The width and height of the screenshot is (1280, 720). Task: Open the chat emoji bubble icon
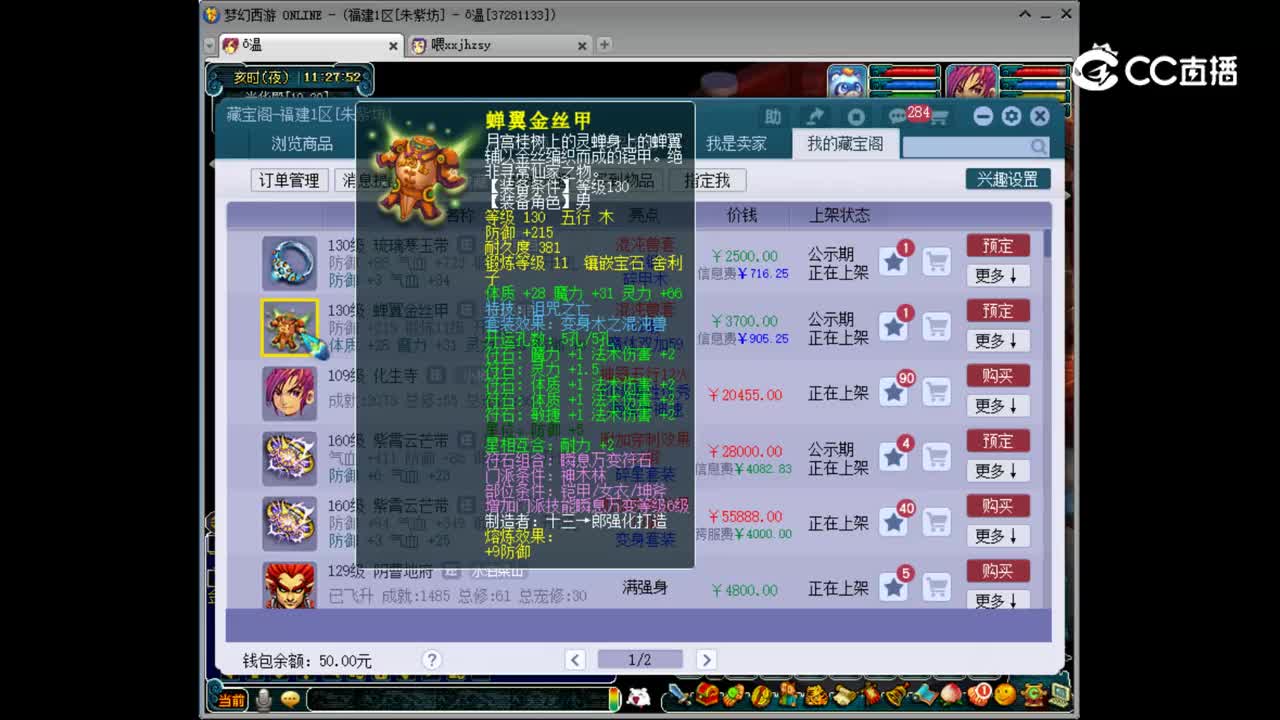291,699
